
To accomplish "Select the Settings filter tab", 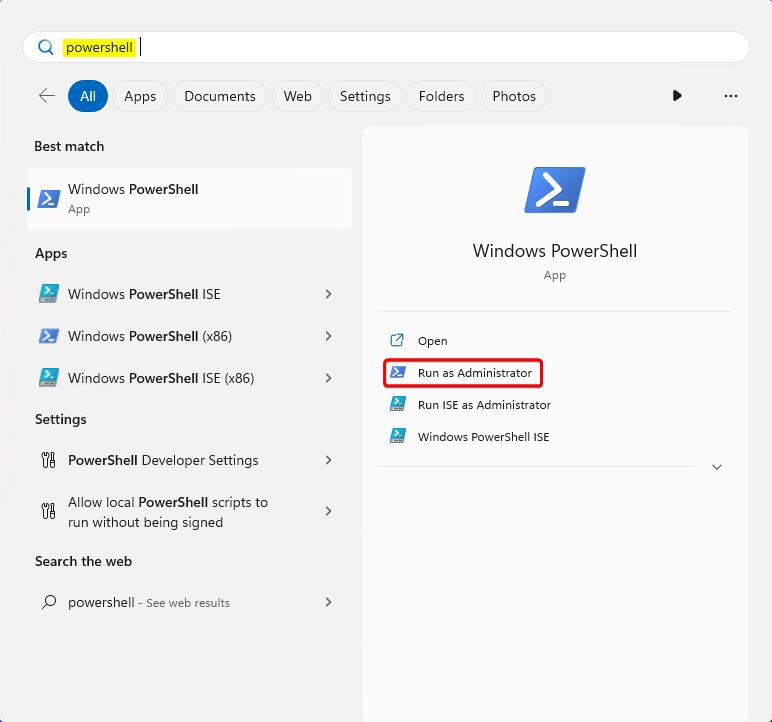I will click(x=365, y=96).
